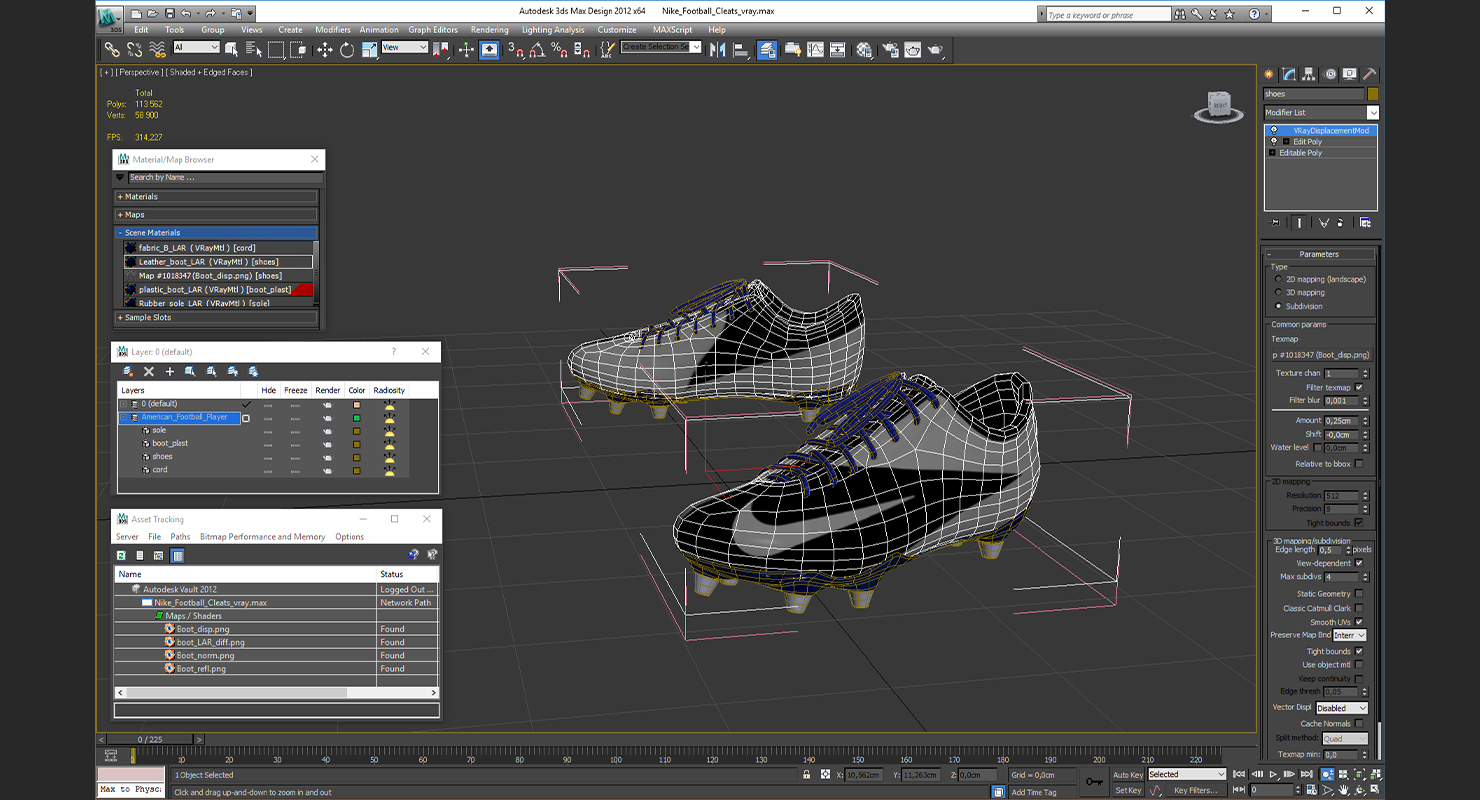Switch to the Hierarchy command panel tab
Screen dimensions: 1480x800
[x=1309, y=74]
